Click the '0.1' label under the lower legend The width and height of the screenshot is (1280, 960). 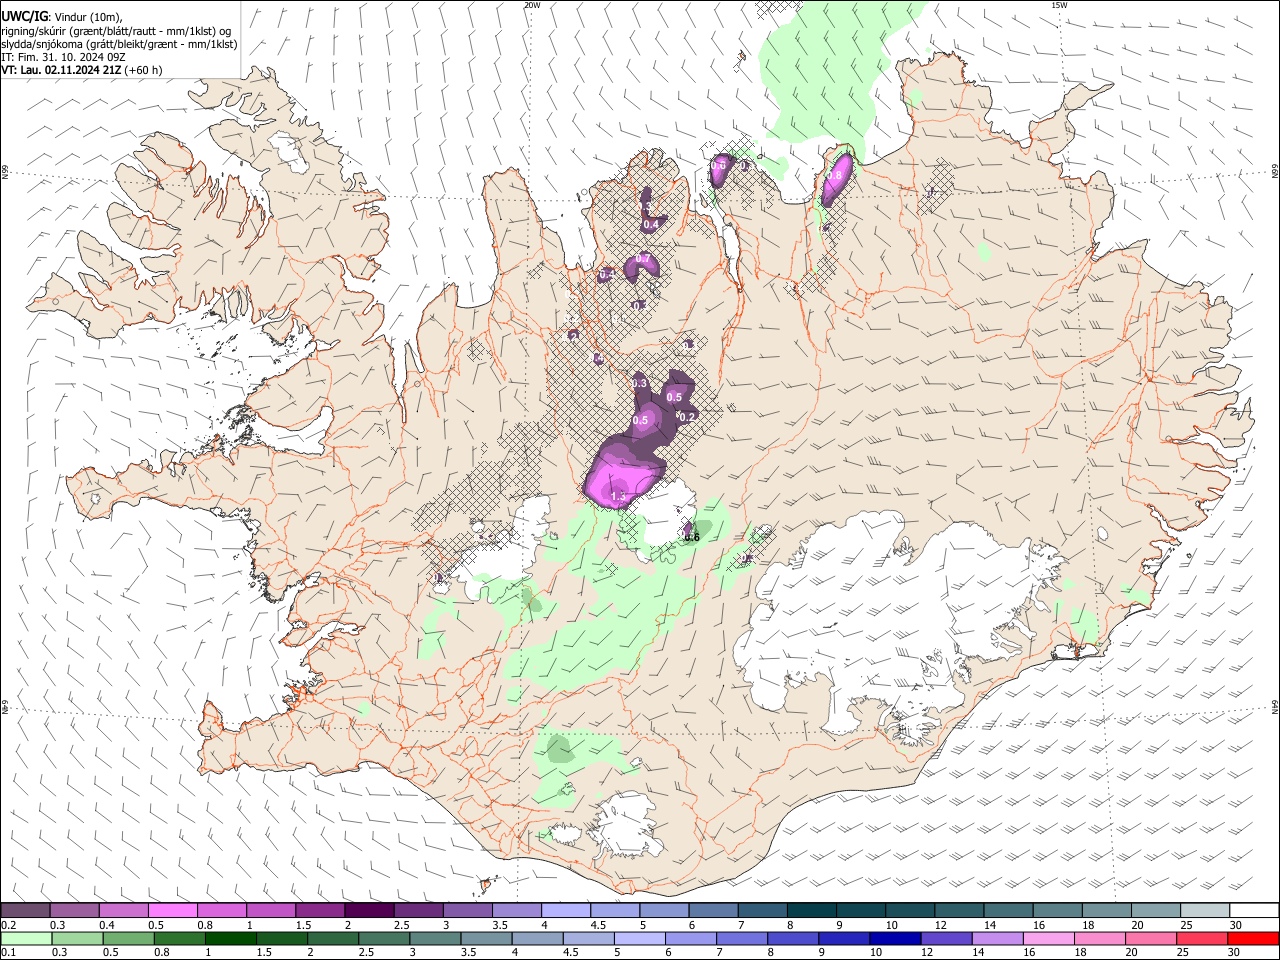(8, 953)
